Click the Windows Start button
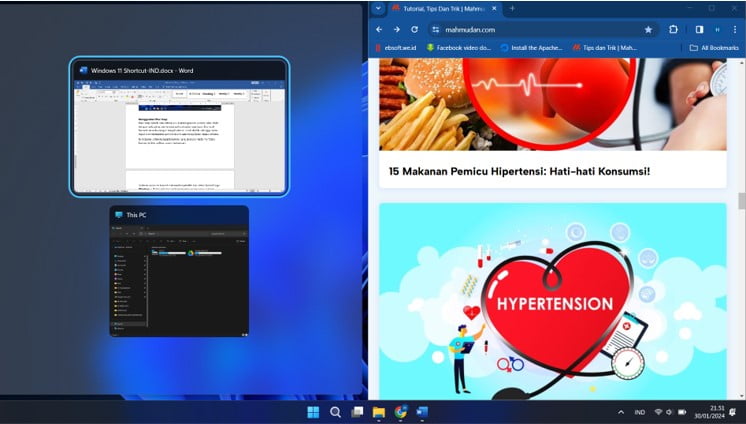 (x=313, y=411)
